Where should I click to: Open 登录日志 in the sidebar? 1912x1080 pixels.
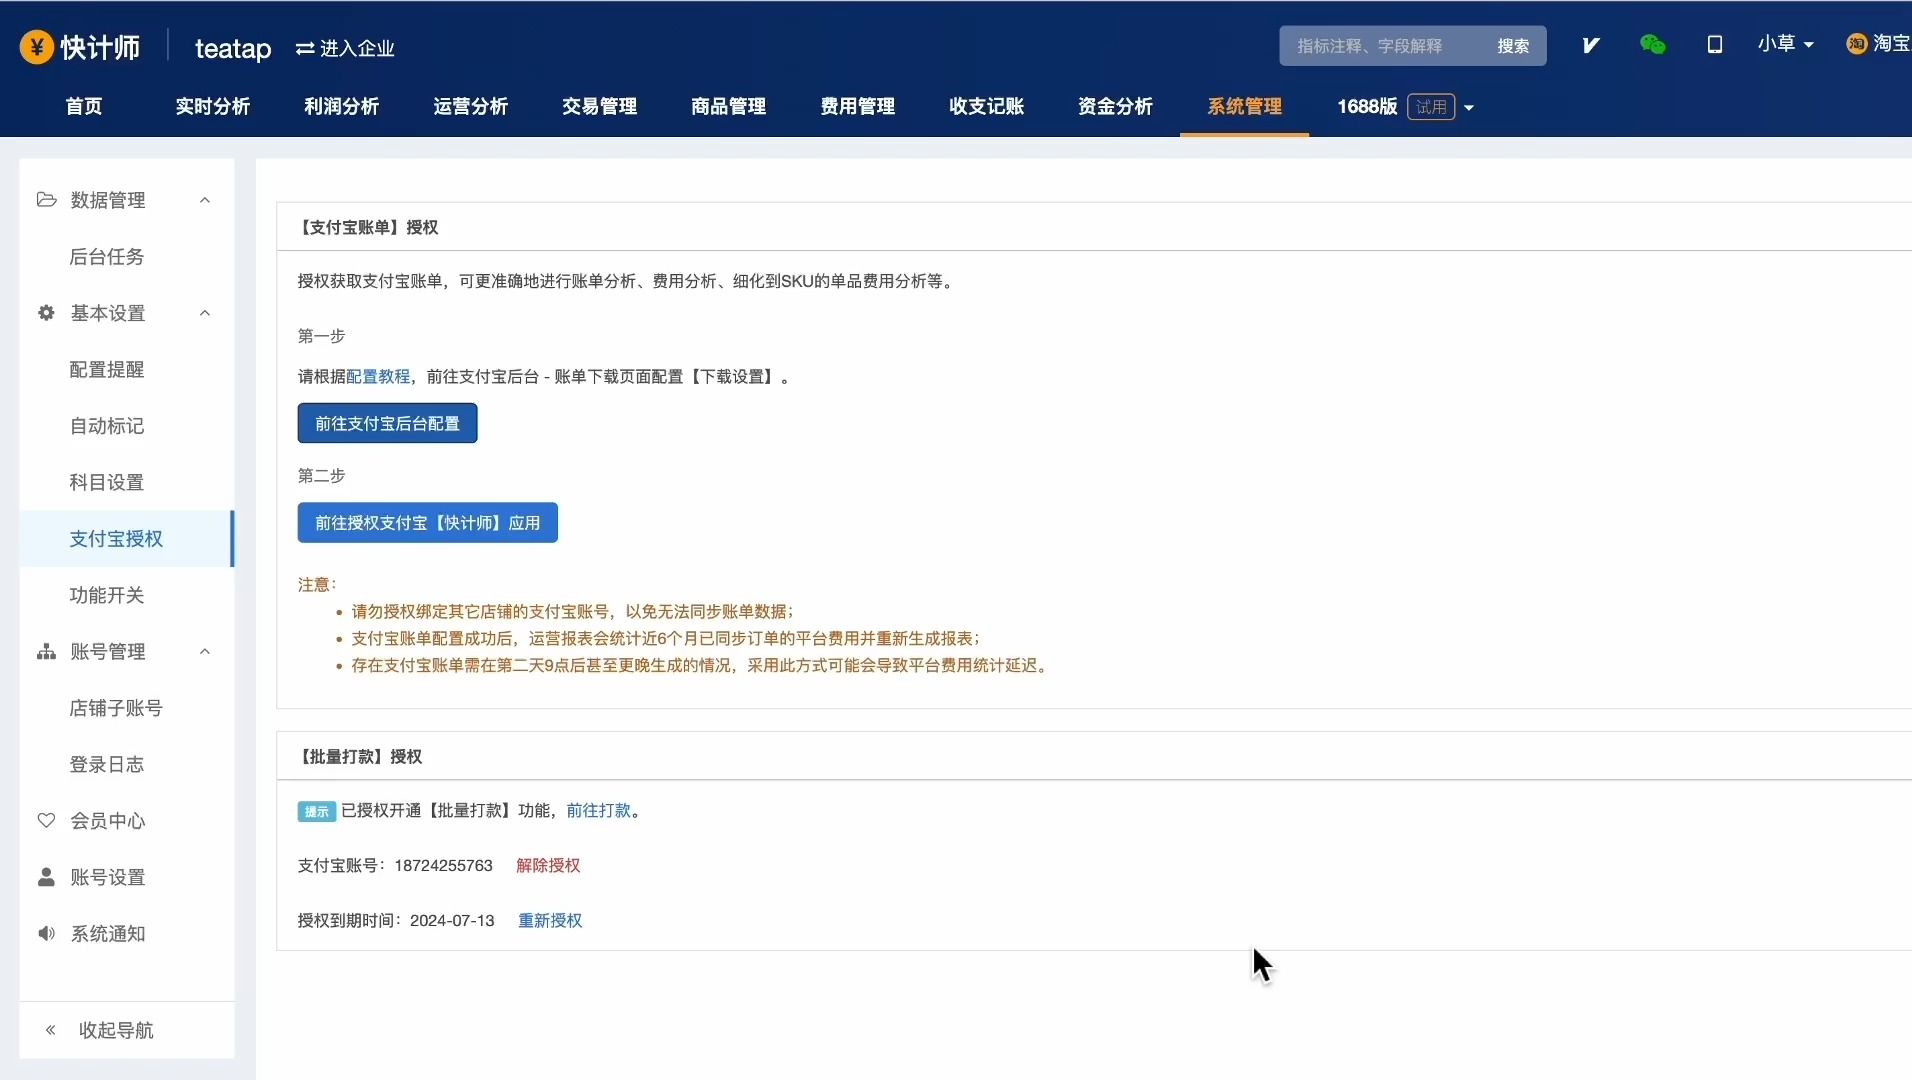coord(107,765)
